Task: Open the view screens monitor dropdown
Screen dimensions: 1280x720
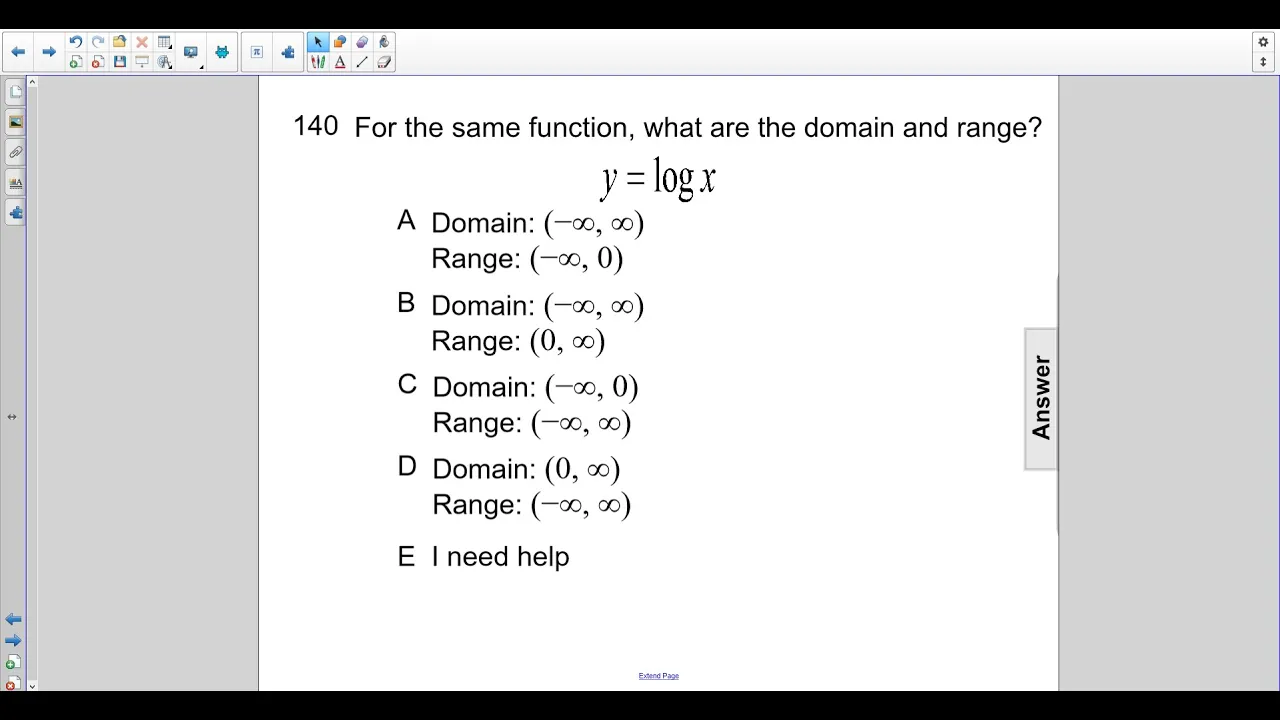Action: coord(191,52)
